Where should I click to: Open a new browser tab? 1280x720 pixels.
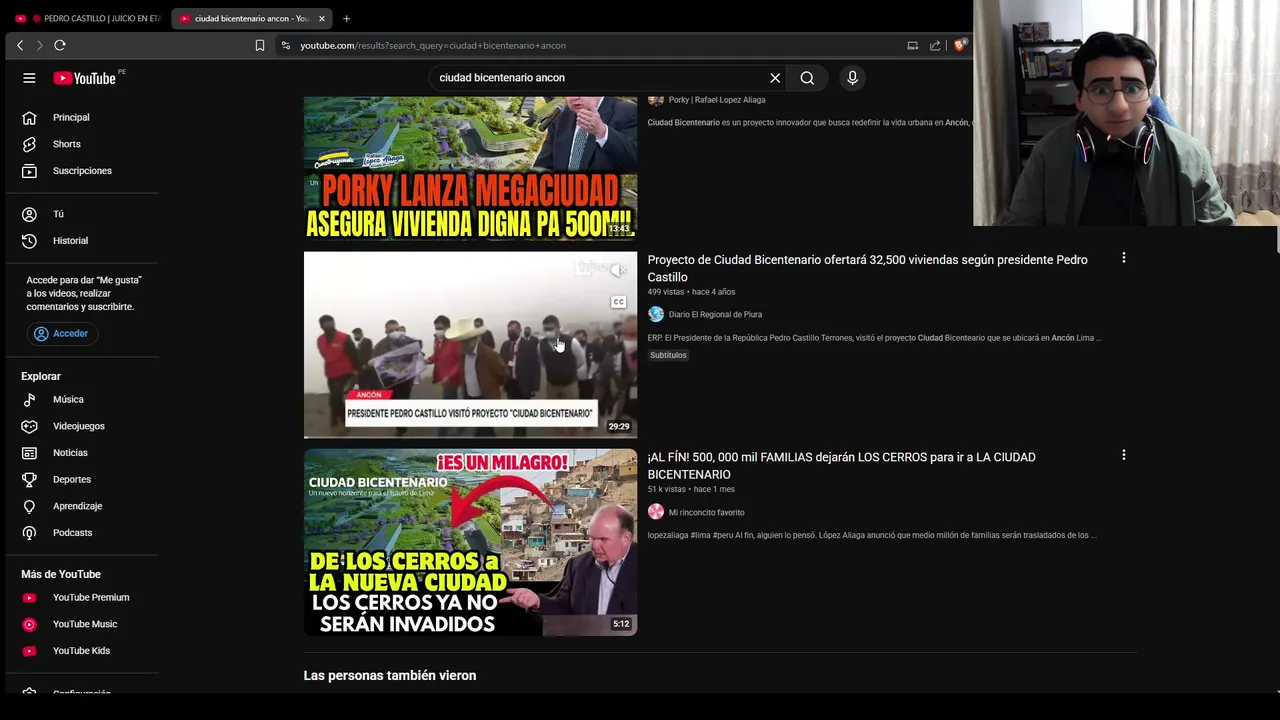click(x=346, y=18)
